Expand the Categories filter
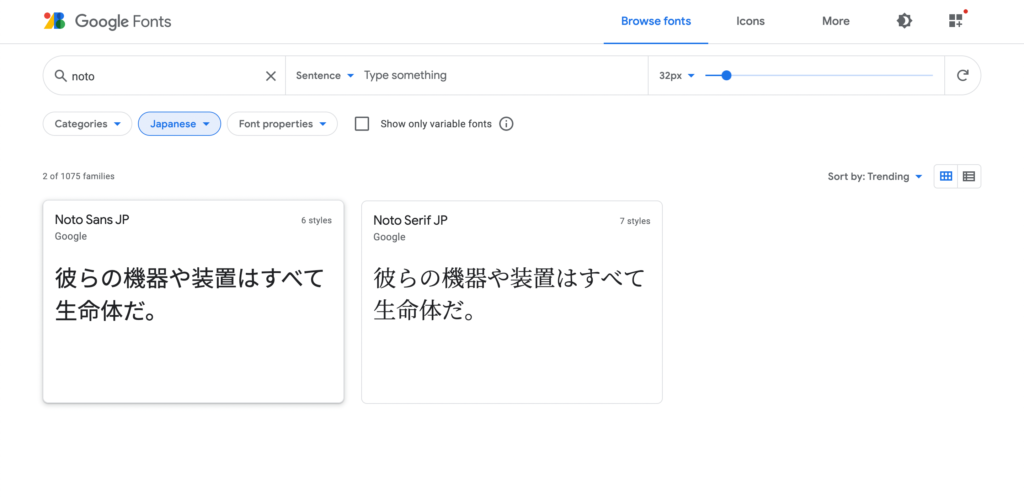This screenshot has height=497, width=1024. point(88,124)
